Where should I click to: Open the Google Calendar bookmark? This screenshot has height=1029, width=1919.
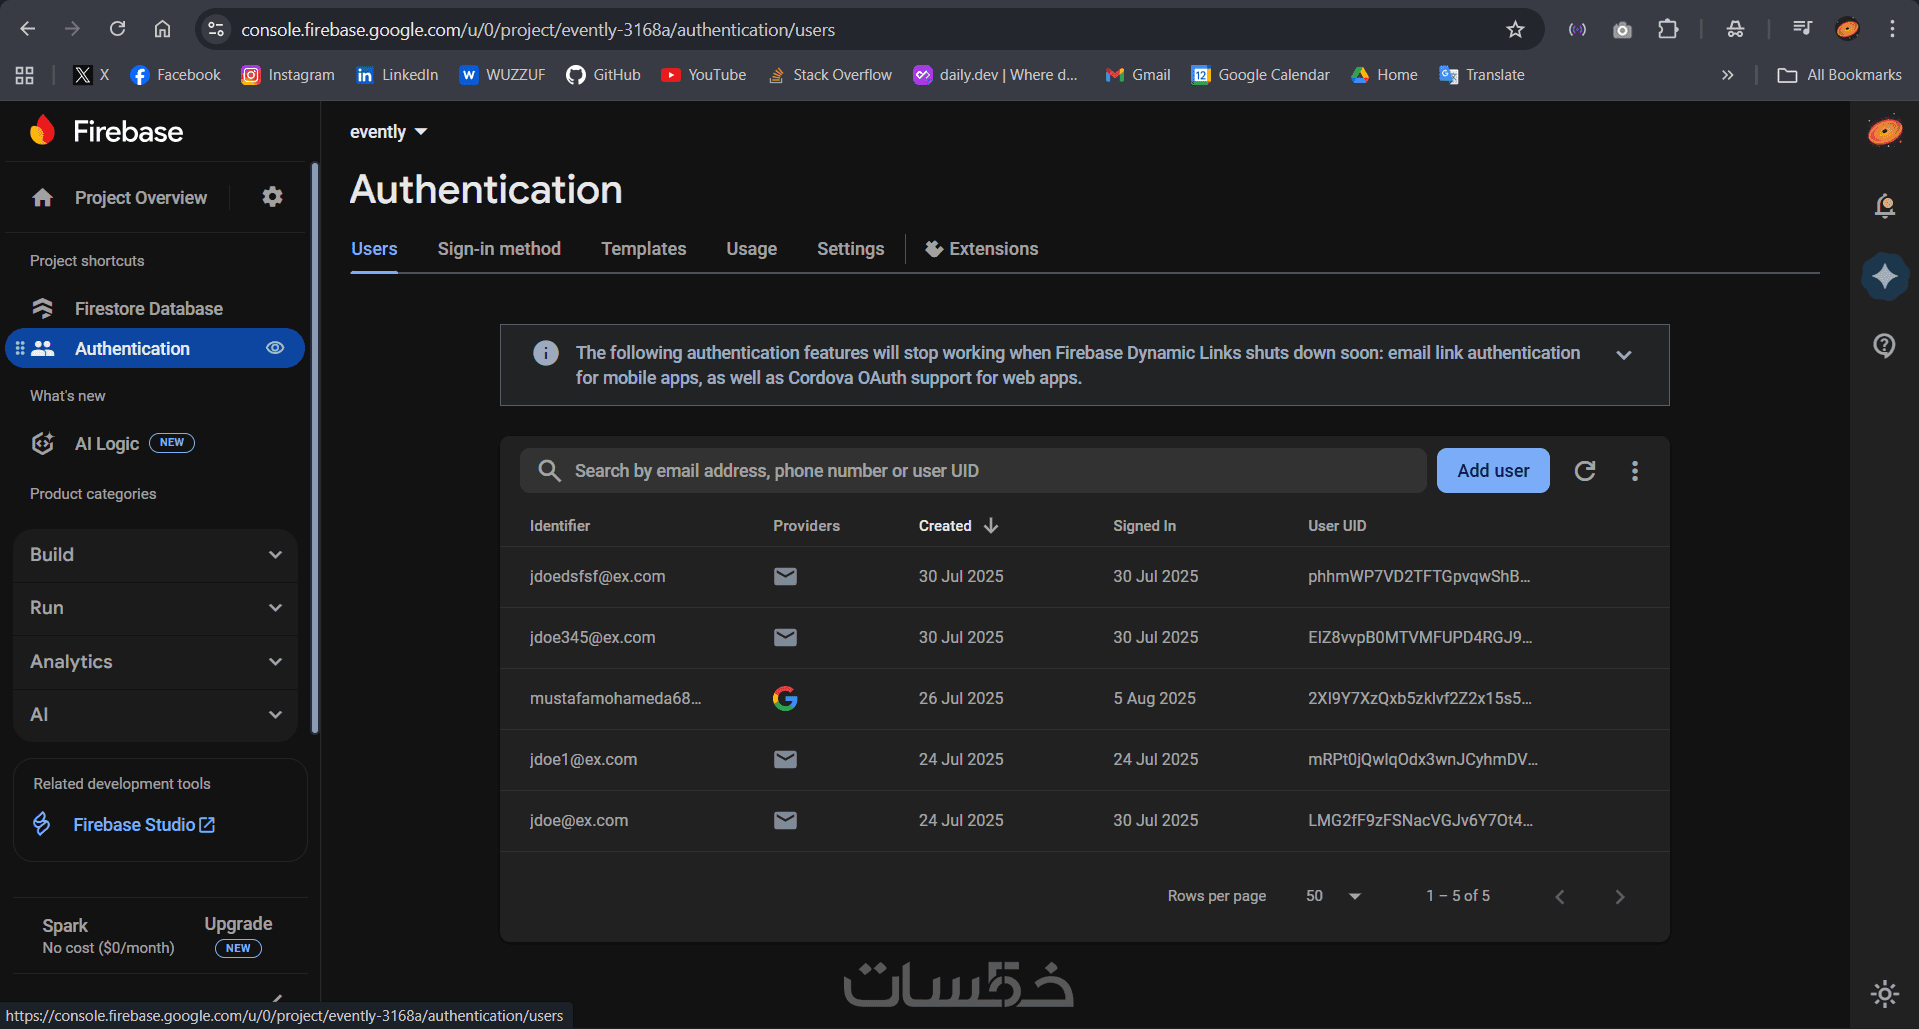pyautogui.click(x=1260, y=75)
